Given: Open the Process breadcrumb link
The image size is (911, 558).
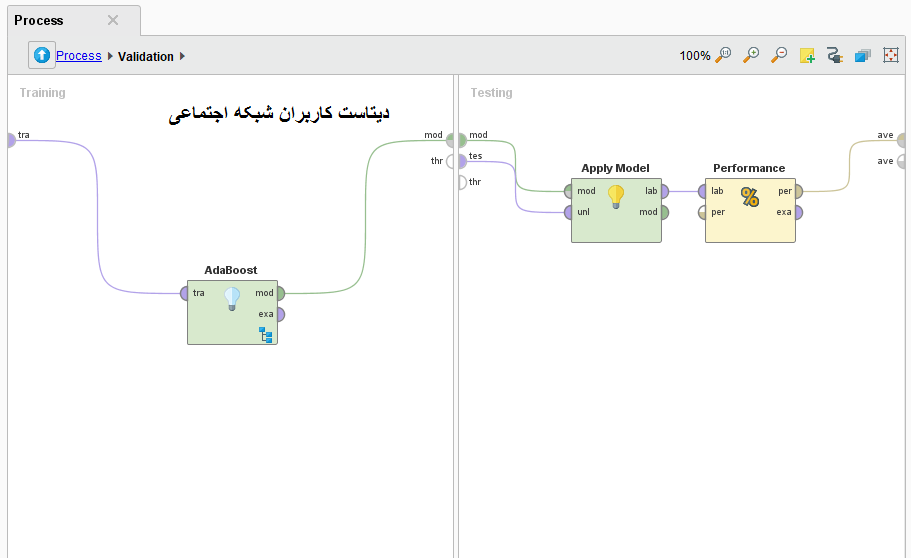Looking at the screenshot, I should point(78,56).
